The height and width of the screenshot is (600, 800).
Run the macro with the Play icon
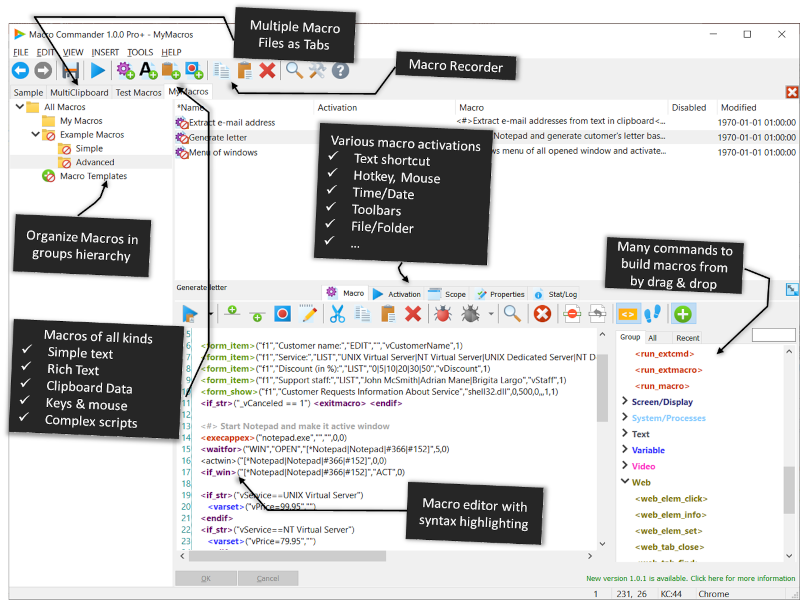pyautogui.click(x=96, y=71)
